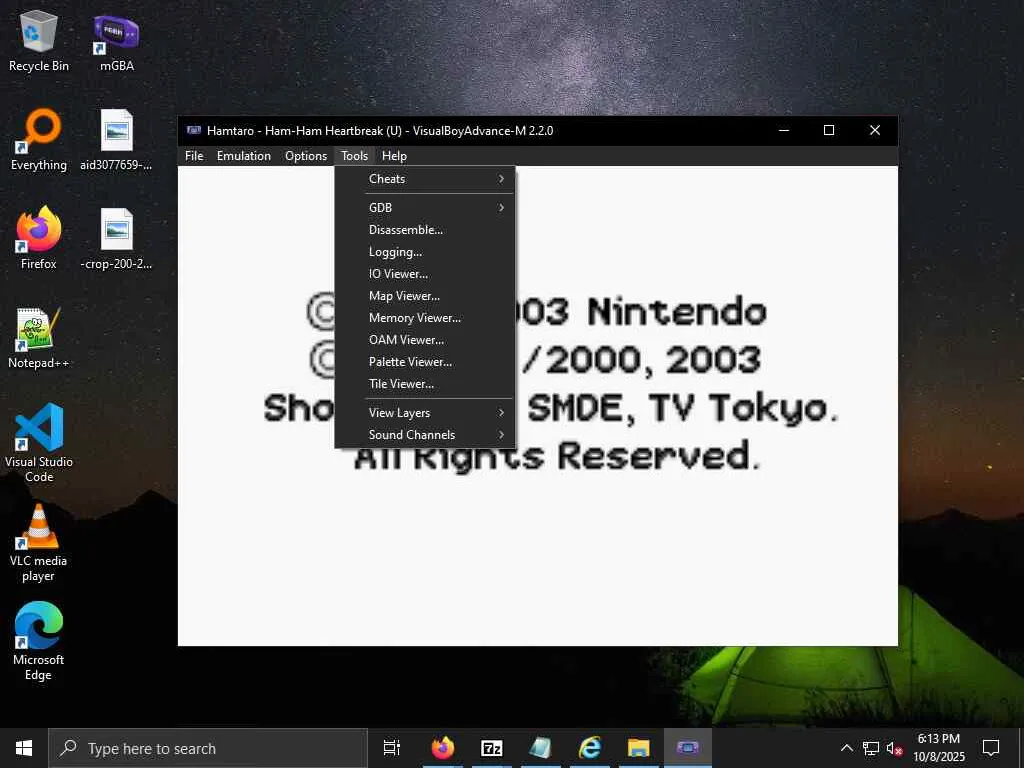Image resolution: width=1024 pixels, height=768 pixels.
Task: Open the IO Viewer tool
Action: point(424,274)
